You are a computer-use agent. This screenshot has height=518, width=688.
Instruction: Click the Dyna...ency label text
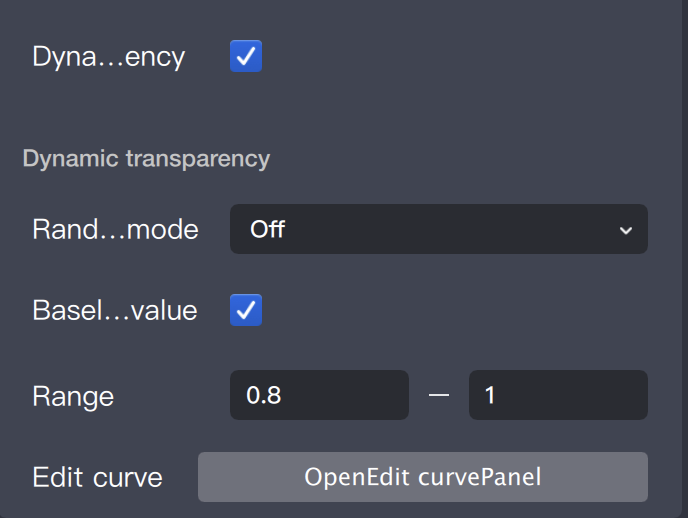[109, 57]
